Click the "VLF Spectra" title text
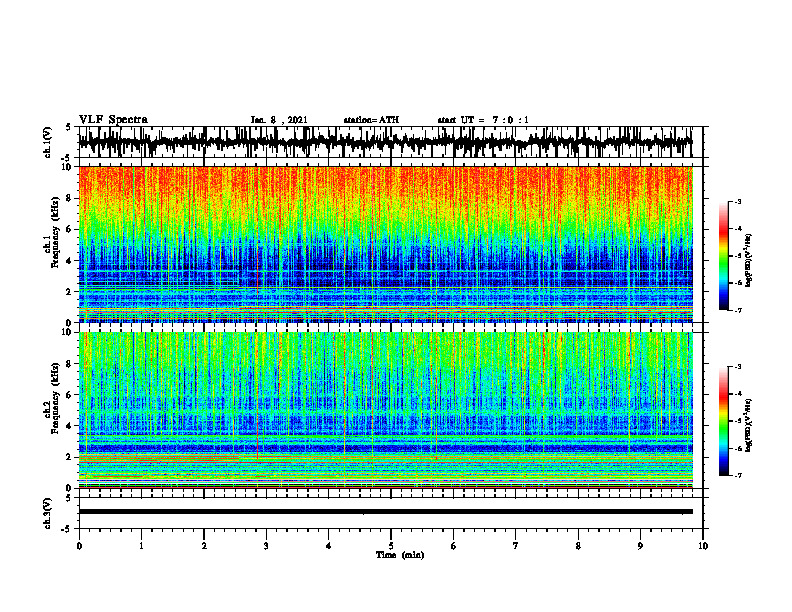Image resolution: width=792 pixels, height=612 pixels. [113, 120]
